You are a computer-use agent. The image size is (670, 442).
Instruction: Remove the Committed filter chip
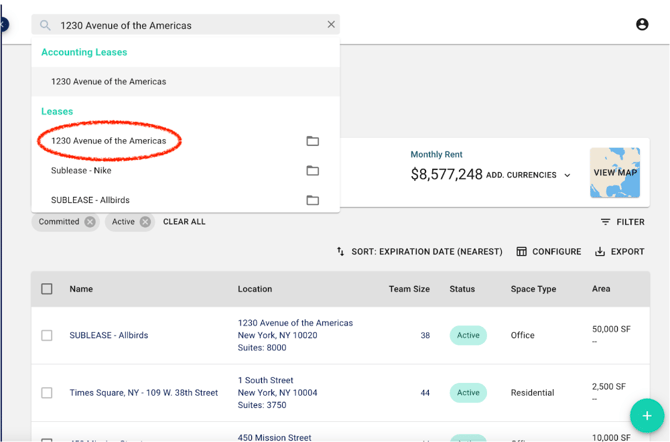[90, 222]
